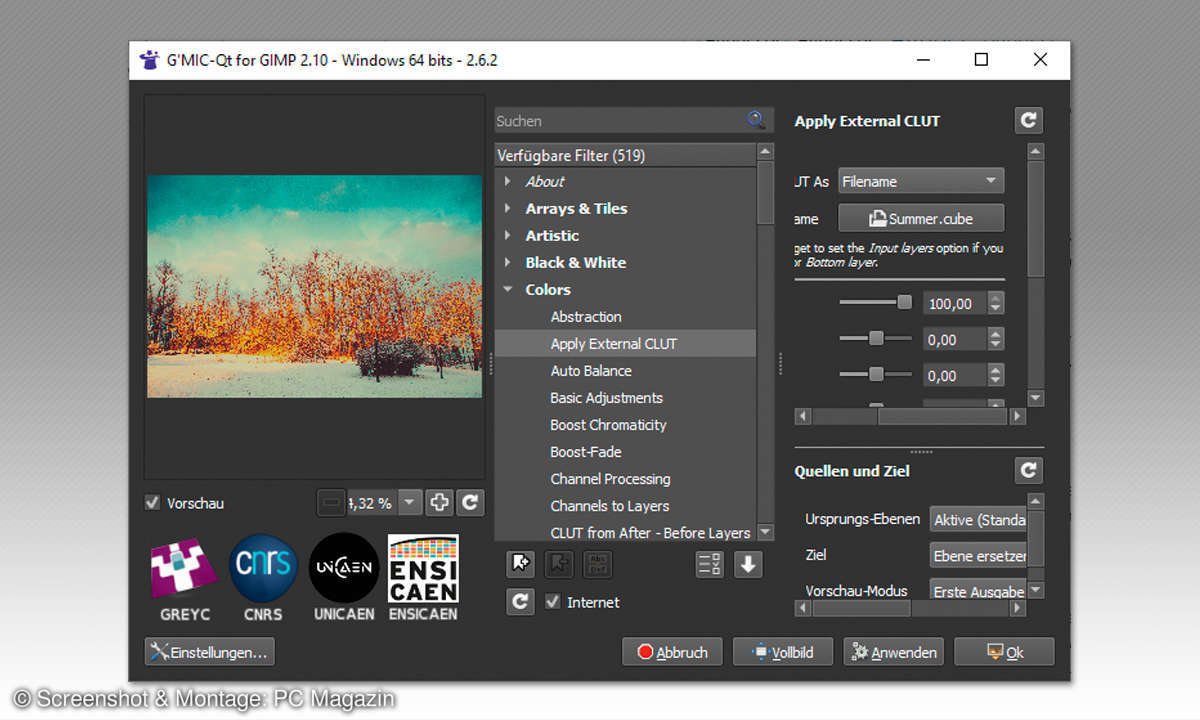
Task: Expand all filter folders with the down arrow icon
Action: click(x=748, y=564)
